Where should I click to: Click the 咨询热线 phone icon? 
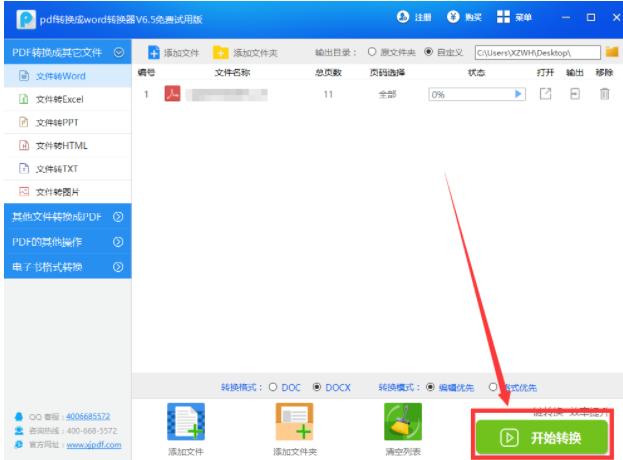(x=19, y=431)
